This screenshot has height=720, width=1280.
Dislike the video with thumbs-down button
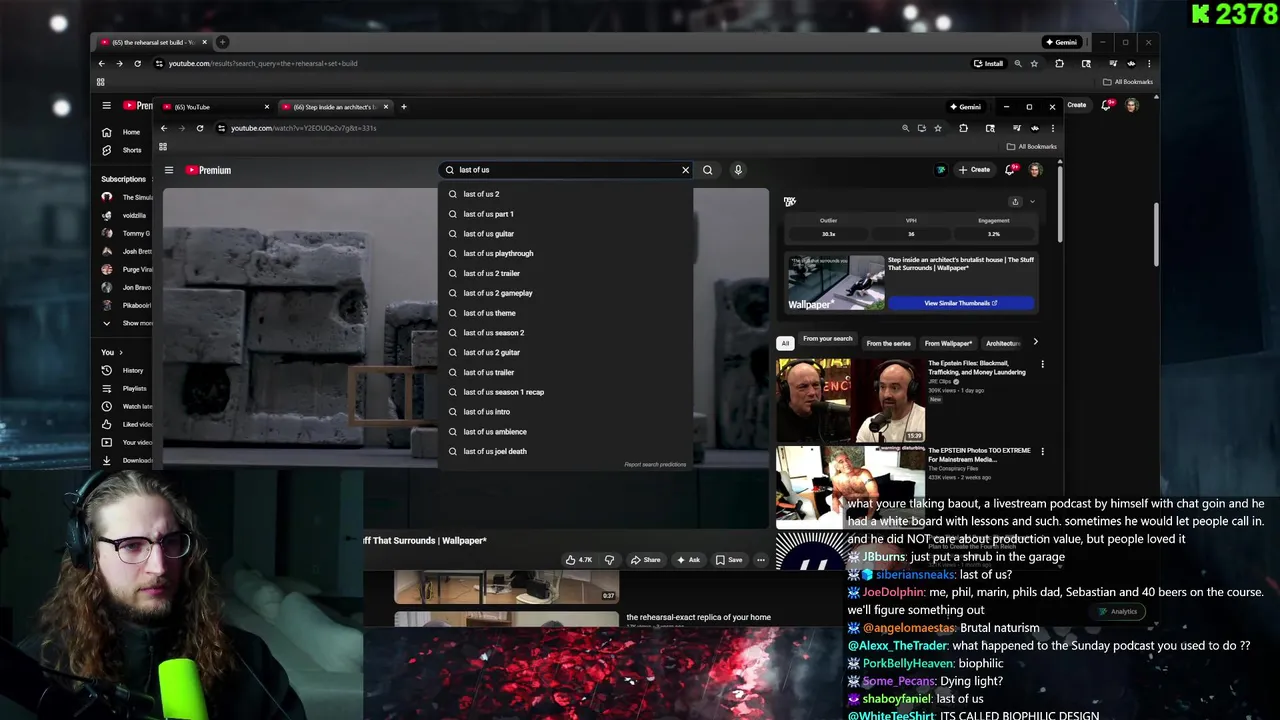609,560
